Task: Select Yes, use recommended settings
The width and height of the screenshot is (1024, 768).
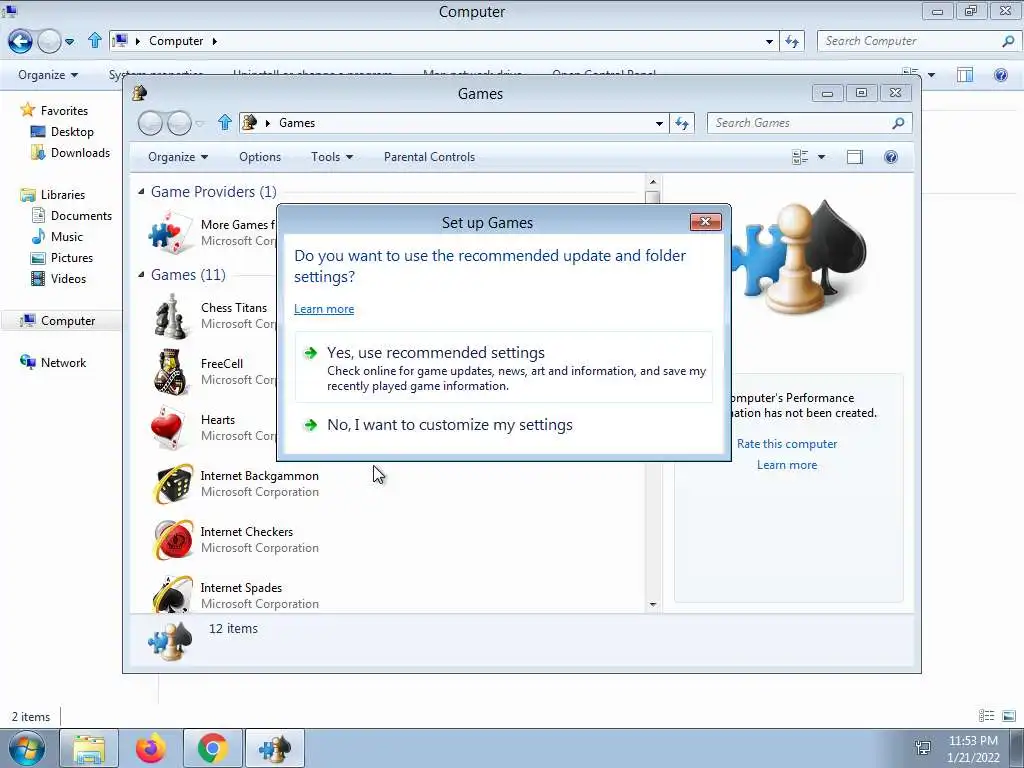Action: click(x=504, y=368)
